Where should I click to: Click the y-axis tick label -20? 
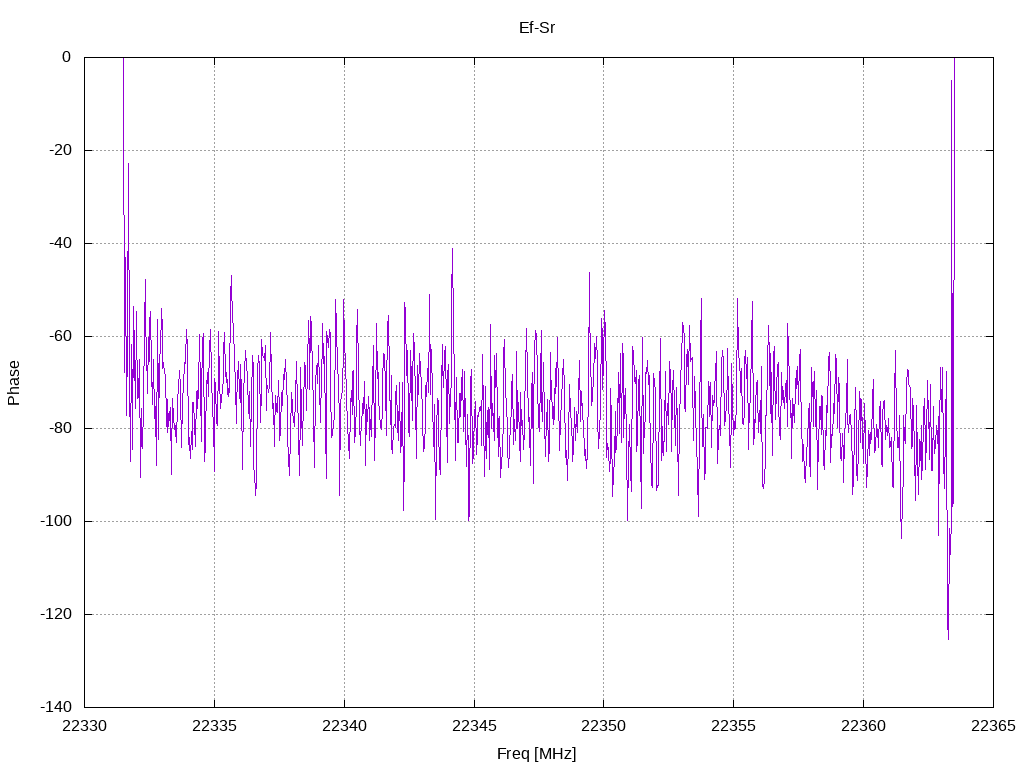click(61, 150)
